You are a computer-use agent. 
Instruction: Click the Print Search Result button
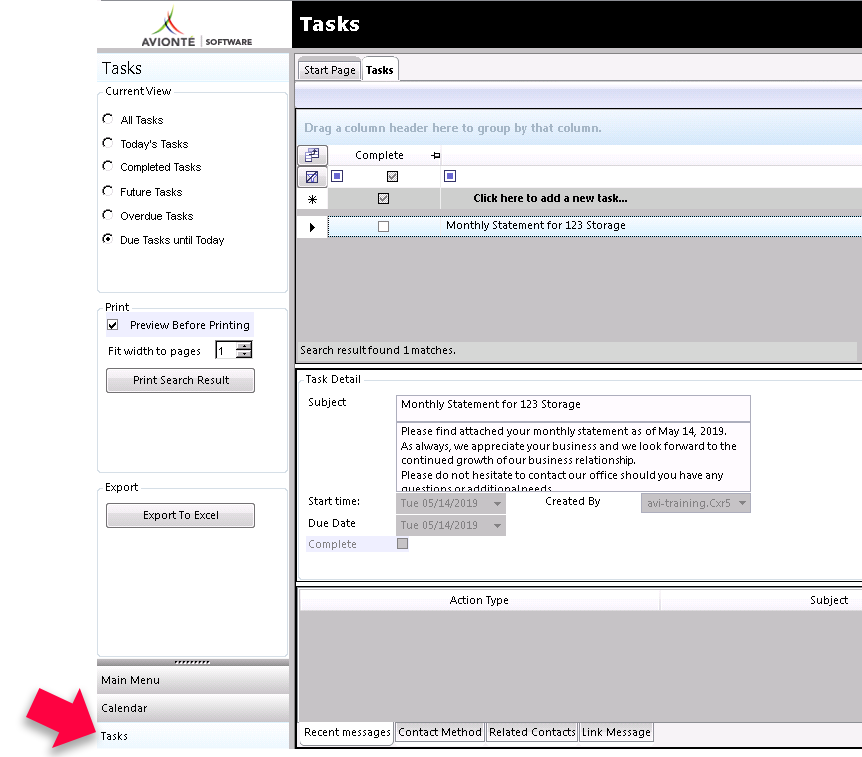point(180,380)
